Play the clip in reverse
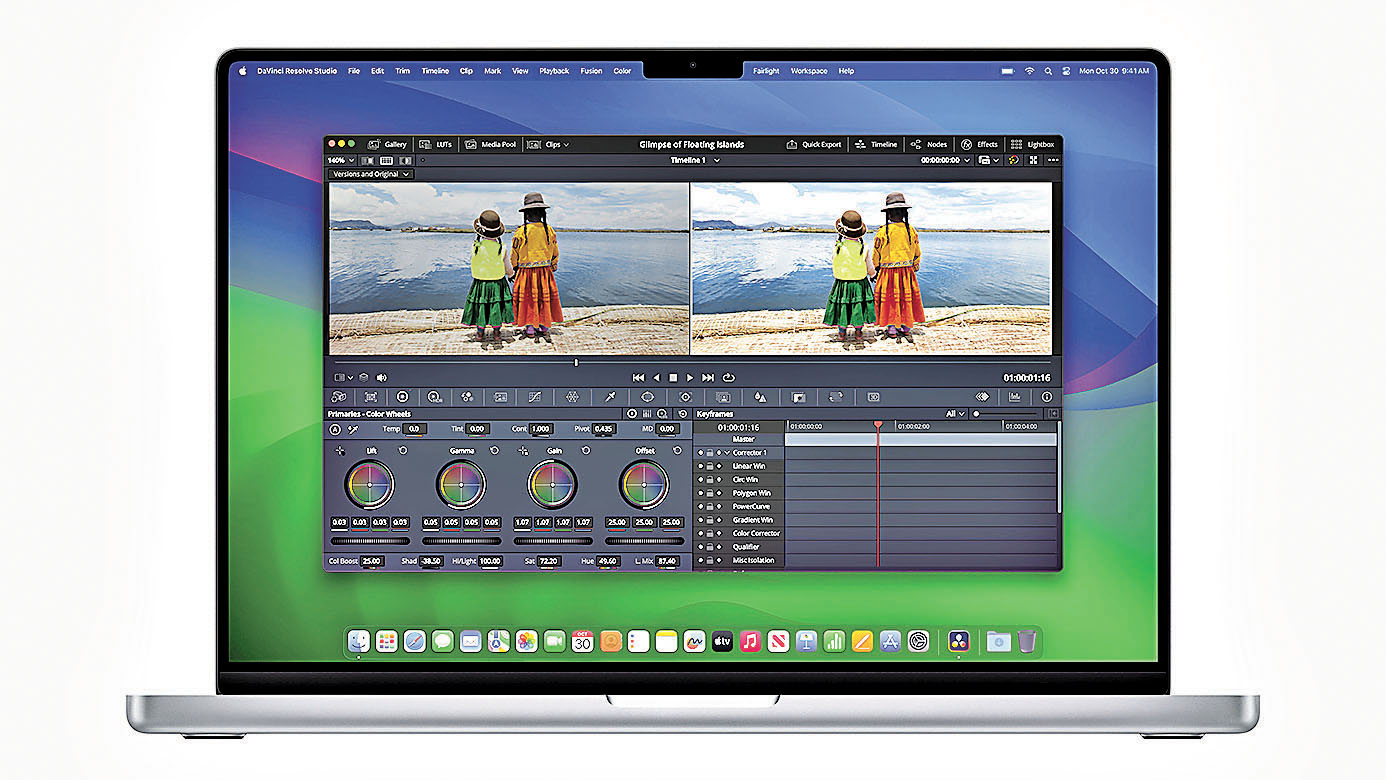This screenshot has width=1386, height=780. 656,378
